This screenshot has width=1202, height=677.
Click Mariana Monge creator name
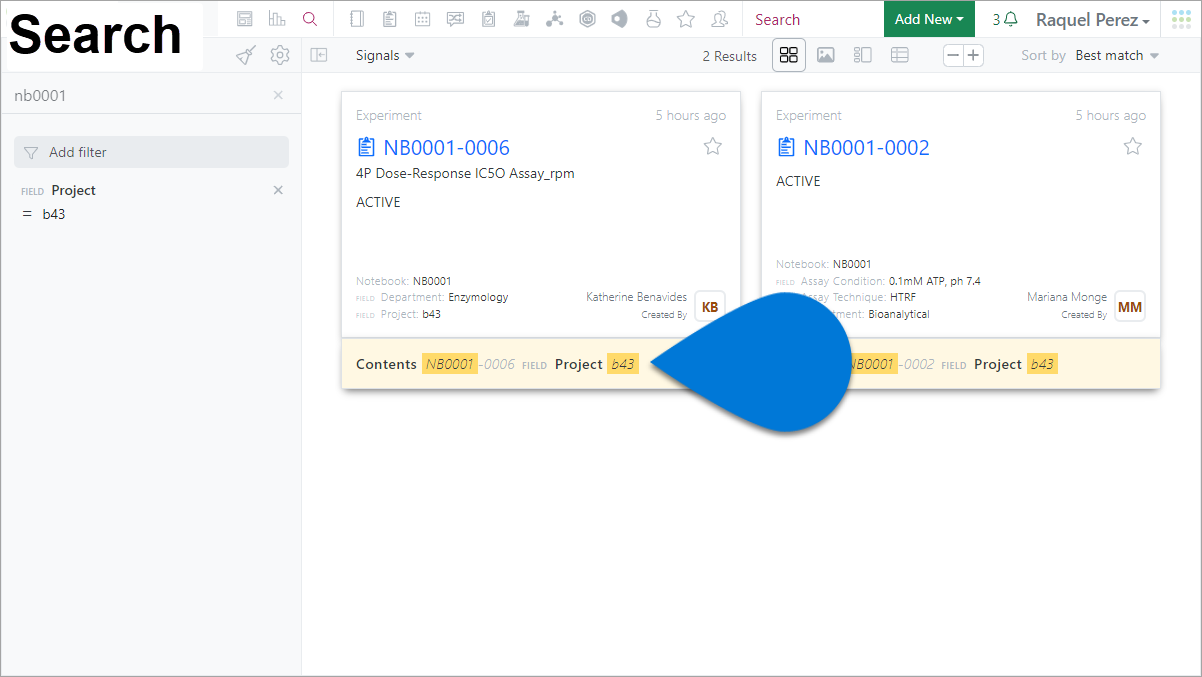[x=1067, y=297]
